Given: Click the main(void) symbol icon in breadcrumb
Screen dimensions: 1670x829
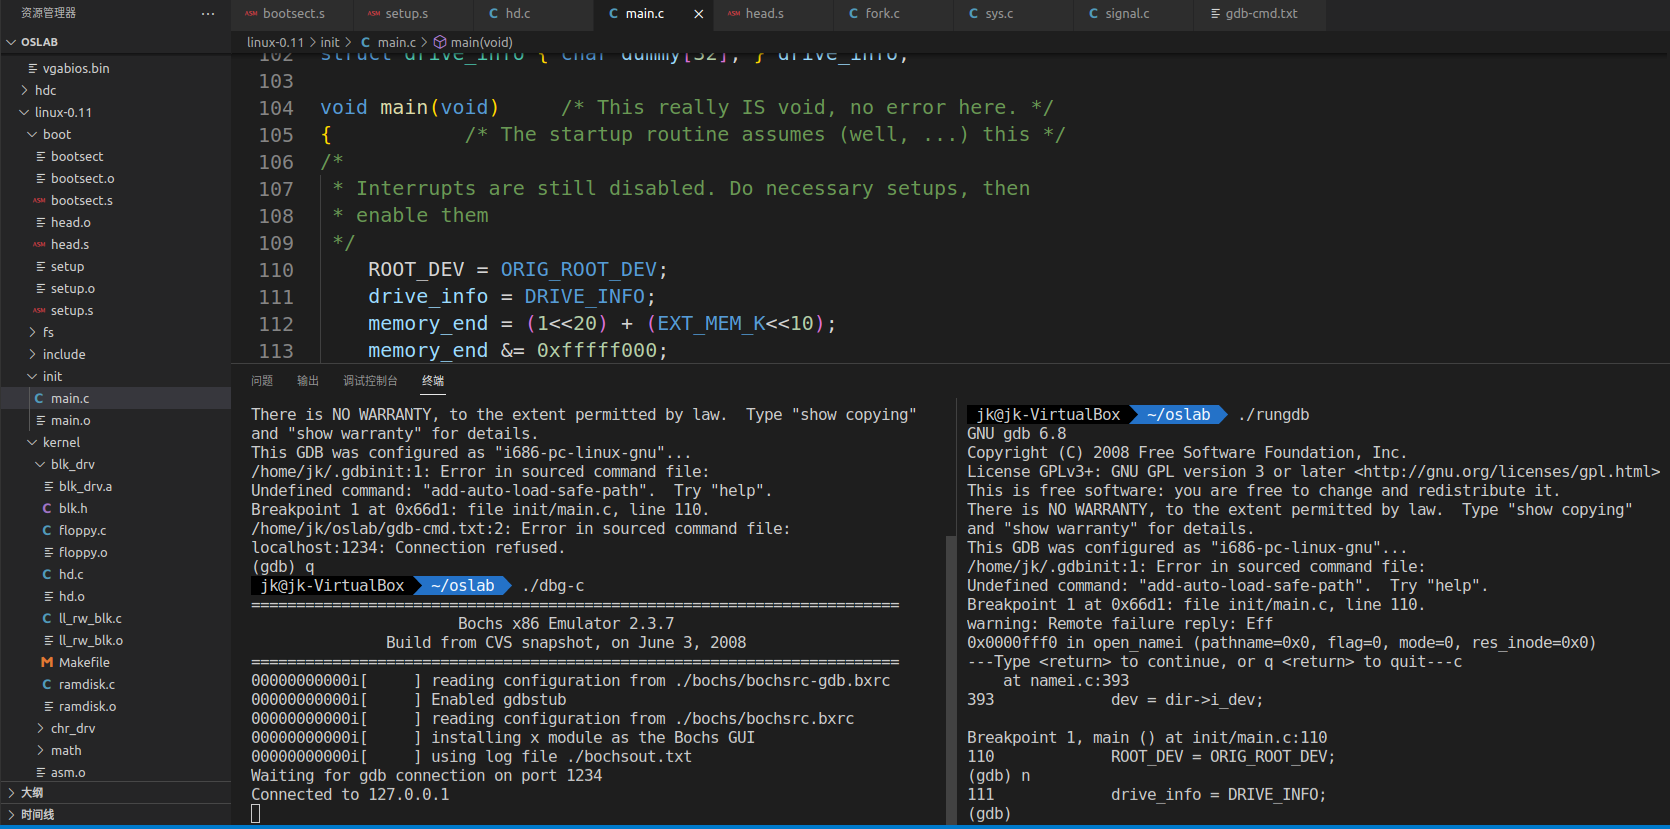Looking at the screenshot, I should point(439,42).
